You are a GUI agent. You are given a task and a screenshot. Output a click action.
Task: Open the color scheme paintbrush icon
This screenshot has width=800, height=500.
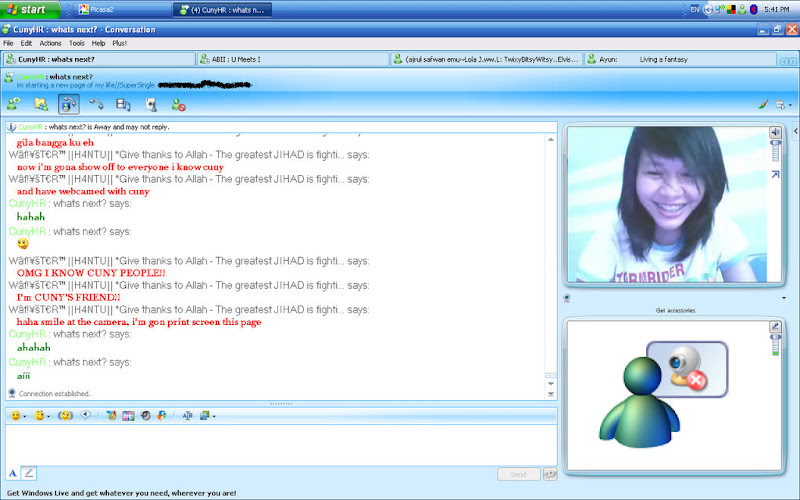click(763, 104)
